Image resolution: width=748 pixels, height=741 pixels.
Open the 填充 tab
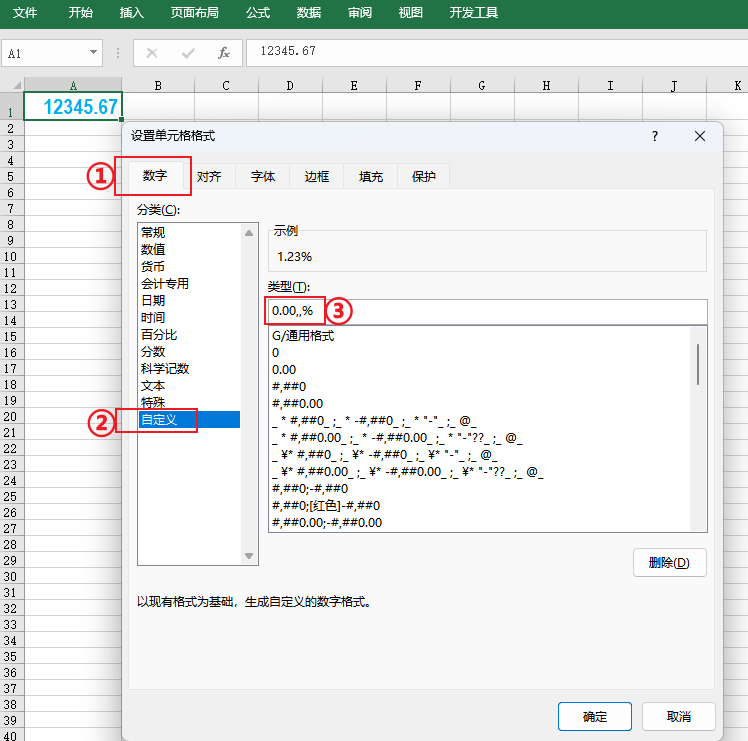(x=371, y=177)
